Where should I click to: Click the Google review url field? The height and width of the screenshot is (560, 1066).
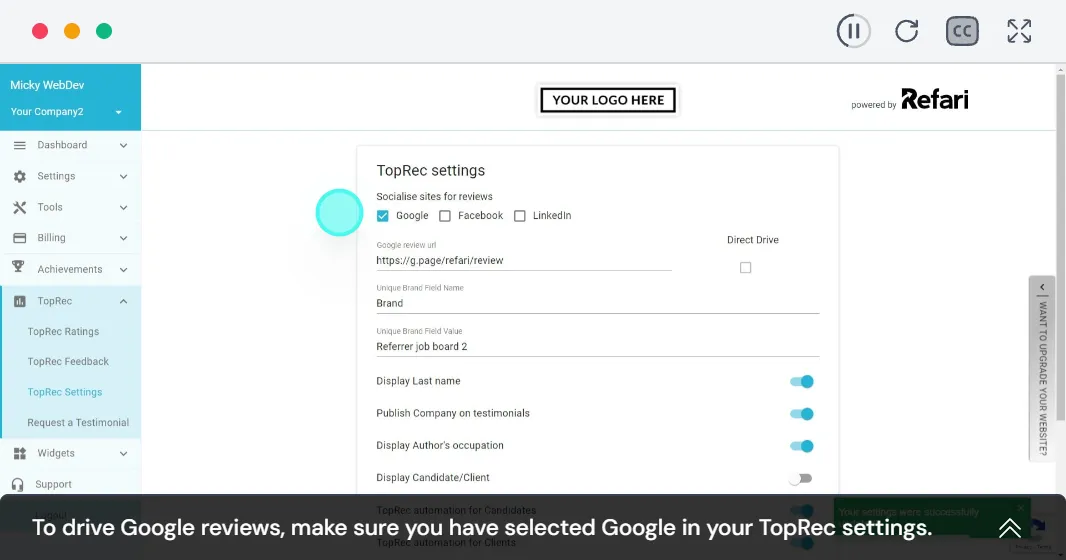pyautogui.click(x=523, y=260)
